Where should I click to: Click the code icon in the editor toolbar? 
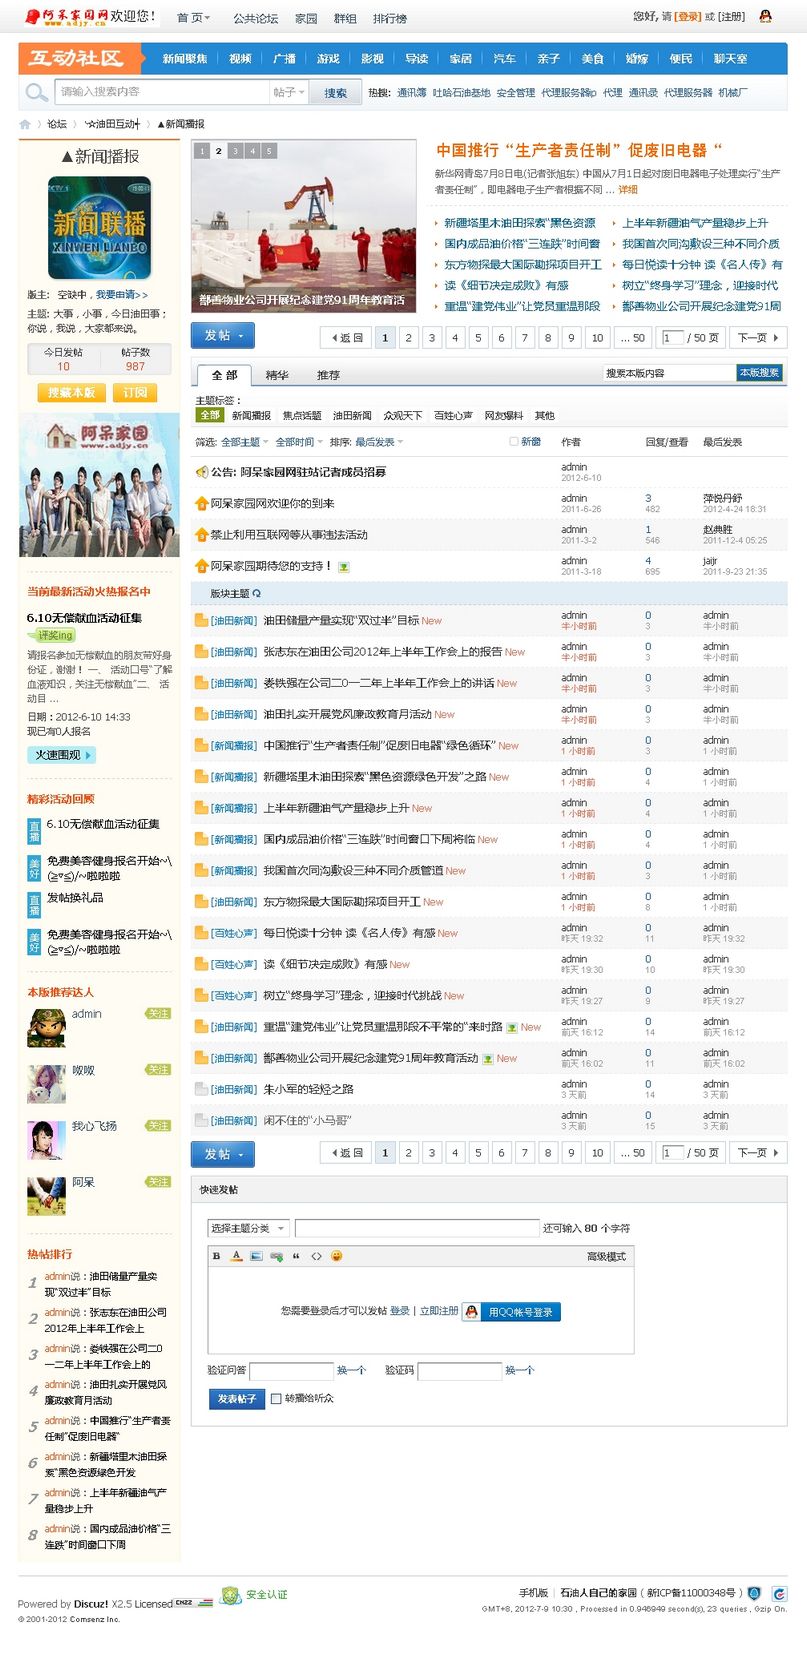pos(316,1256)
